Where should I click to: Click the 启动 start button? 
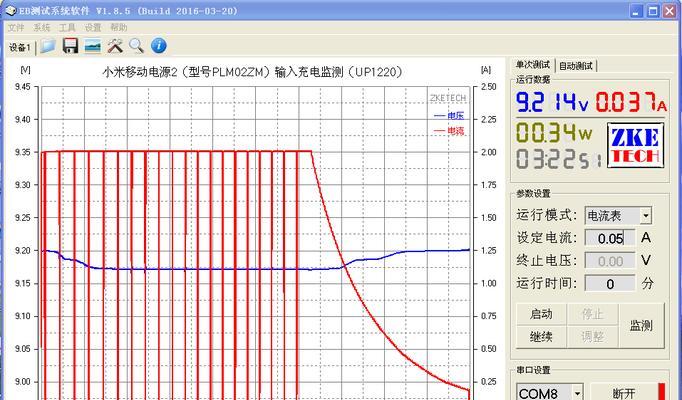[x=541, y=314]
